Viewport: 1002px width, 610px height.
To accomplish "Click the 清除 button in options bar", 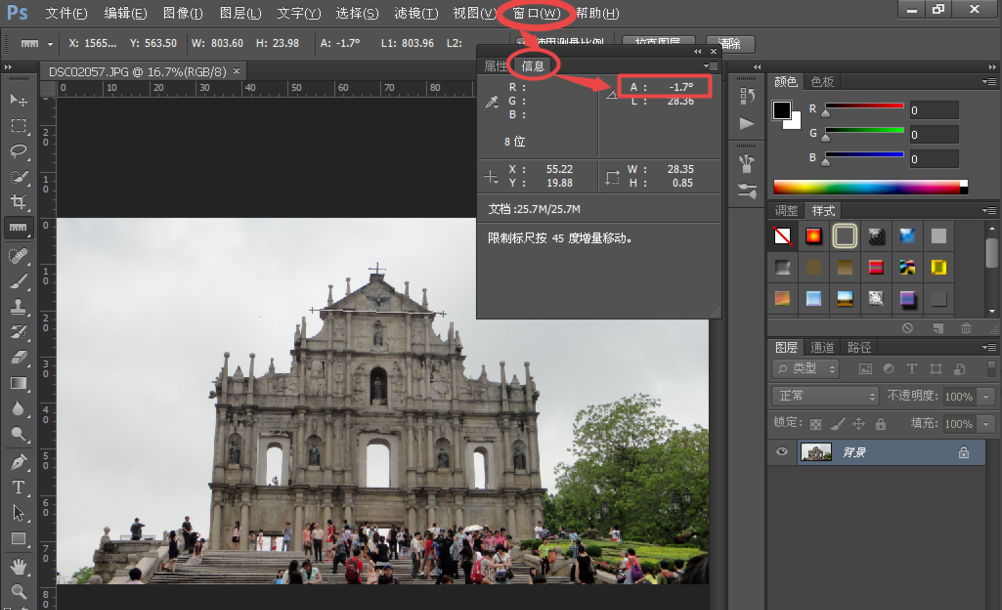I will 730,43.
